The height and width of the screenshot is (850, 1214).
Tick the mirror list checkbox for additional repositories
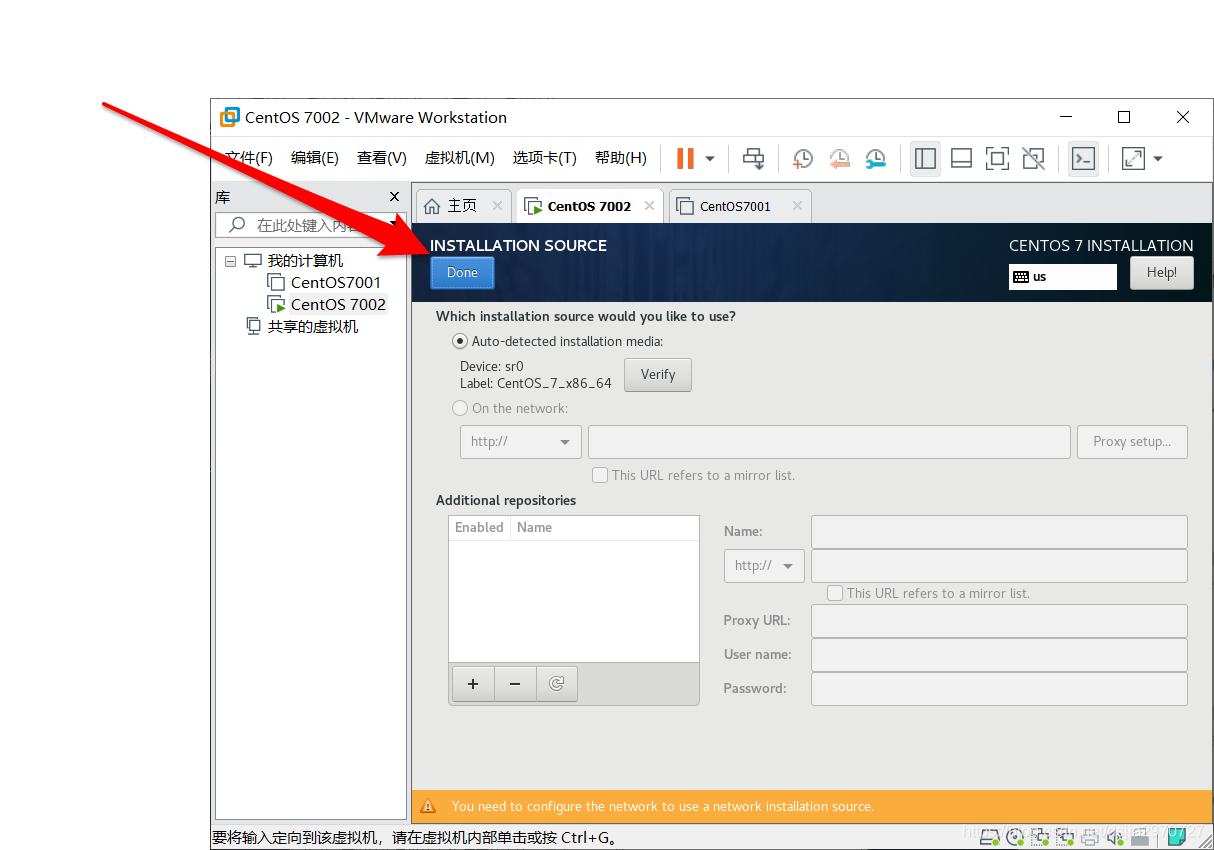(x=835, y=593)
